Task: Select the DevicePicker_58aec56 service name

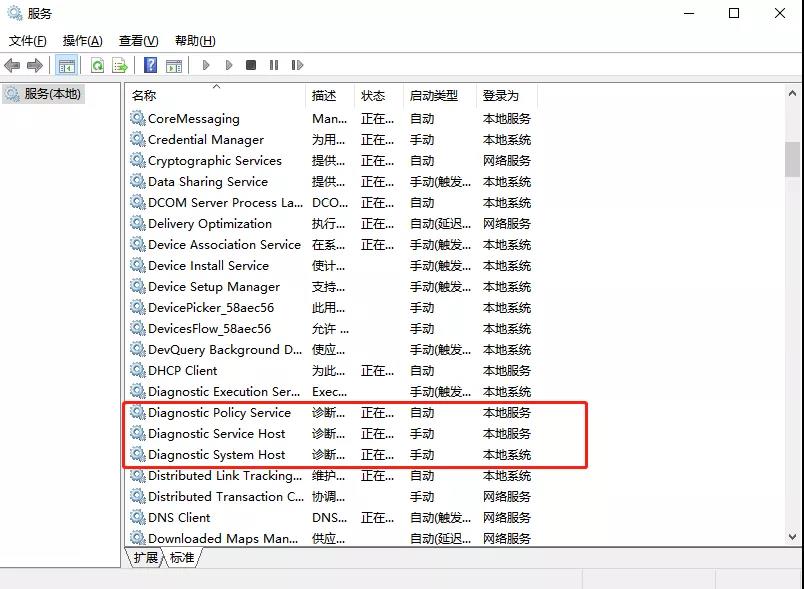Action: [211, 308]
